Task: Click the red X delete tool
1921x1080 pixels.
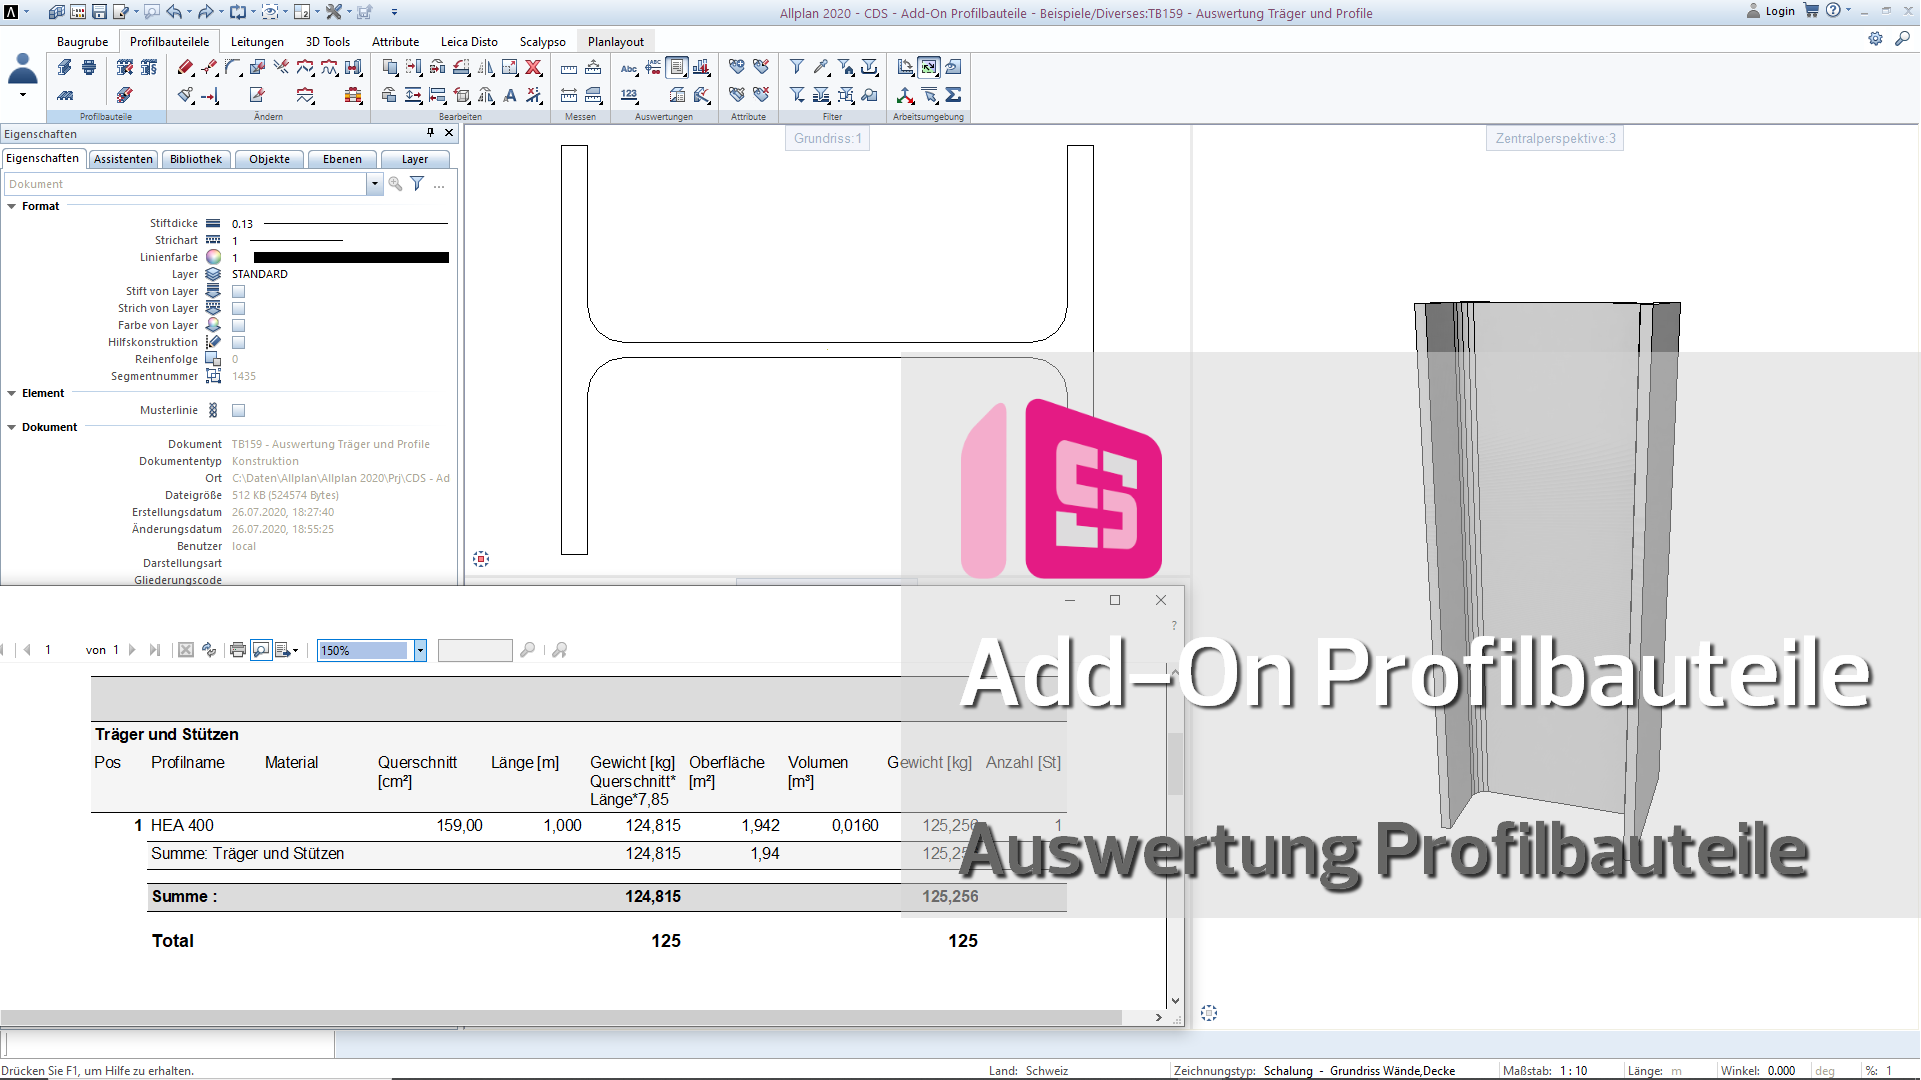Action: point(534,68)
